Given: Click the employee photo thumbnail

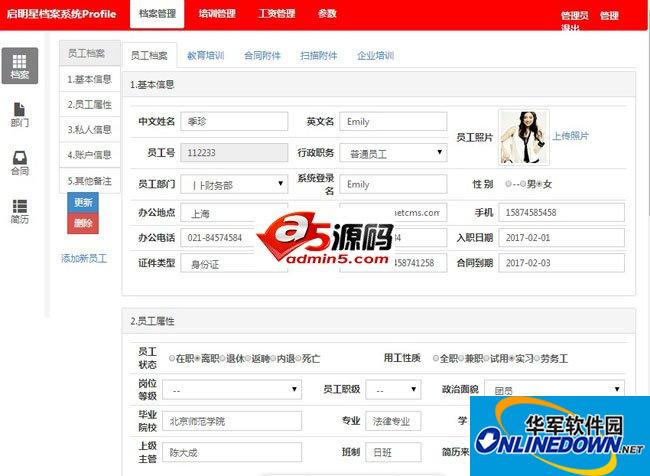Looking at the screenshot, I should coord(524,137).
